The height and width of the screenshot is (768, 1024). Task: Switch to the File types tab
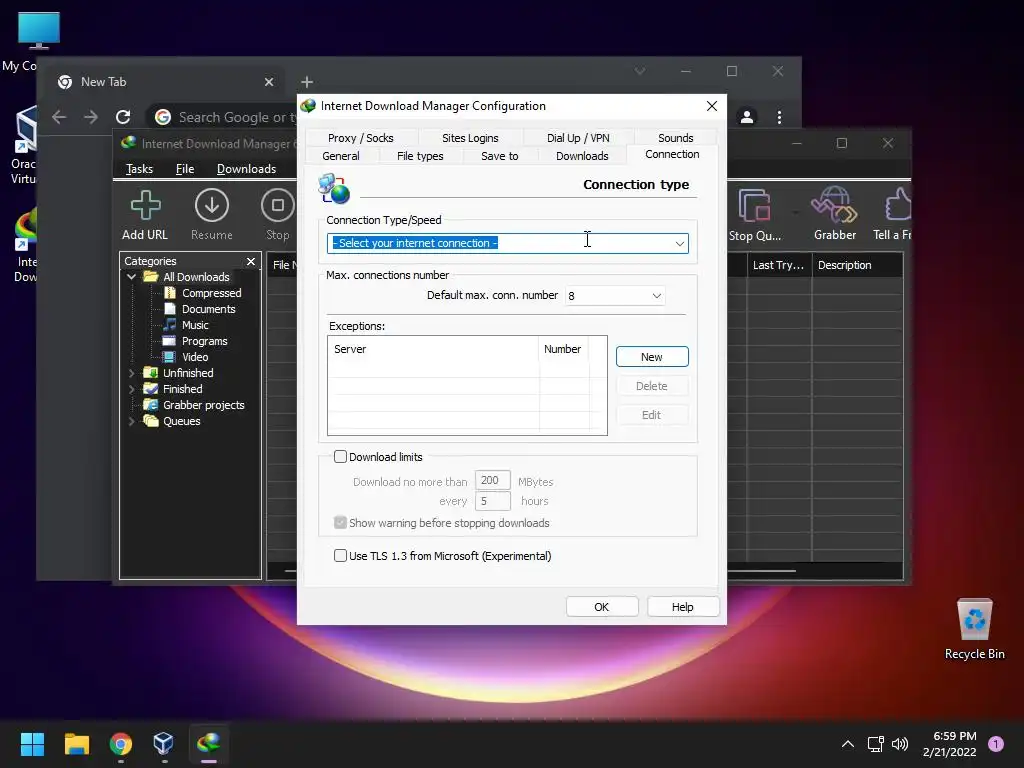(x=420, y=156)
